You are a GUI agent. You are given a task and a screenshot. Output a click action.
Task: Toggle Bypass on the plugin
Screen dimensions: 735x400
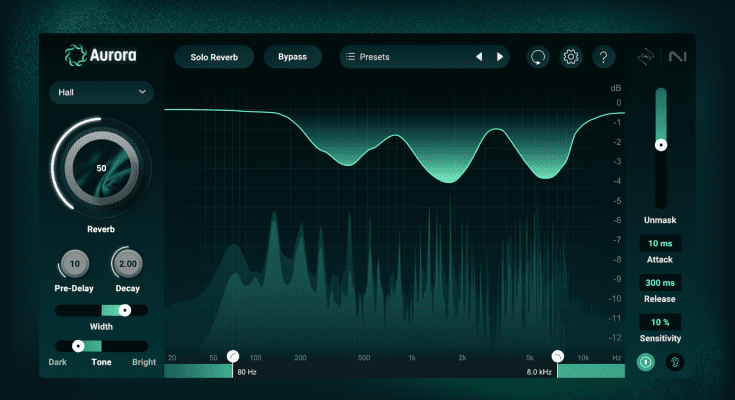click(292, 57)
